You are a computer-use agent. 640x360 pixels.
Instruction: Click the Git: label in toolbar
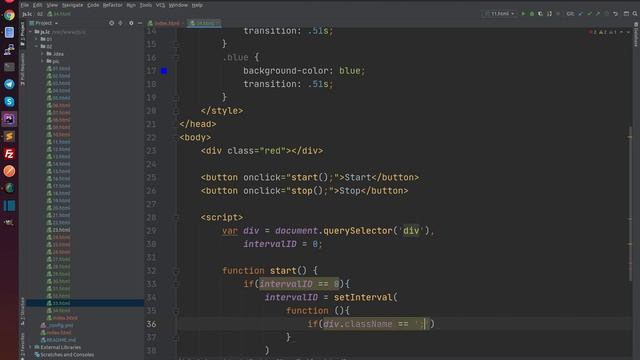[x=570, y=13]
